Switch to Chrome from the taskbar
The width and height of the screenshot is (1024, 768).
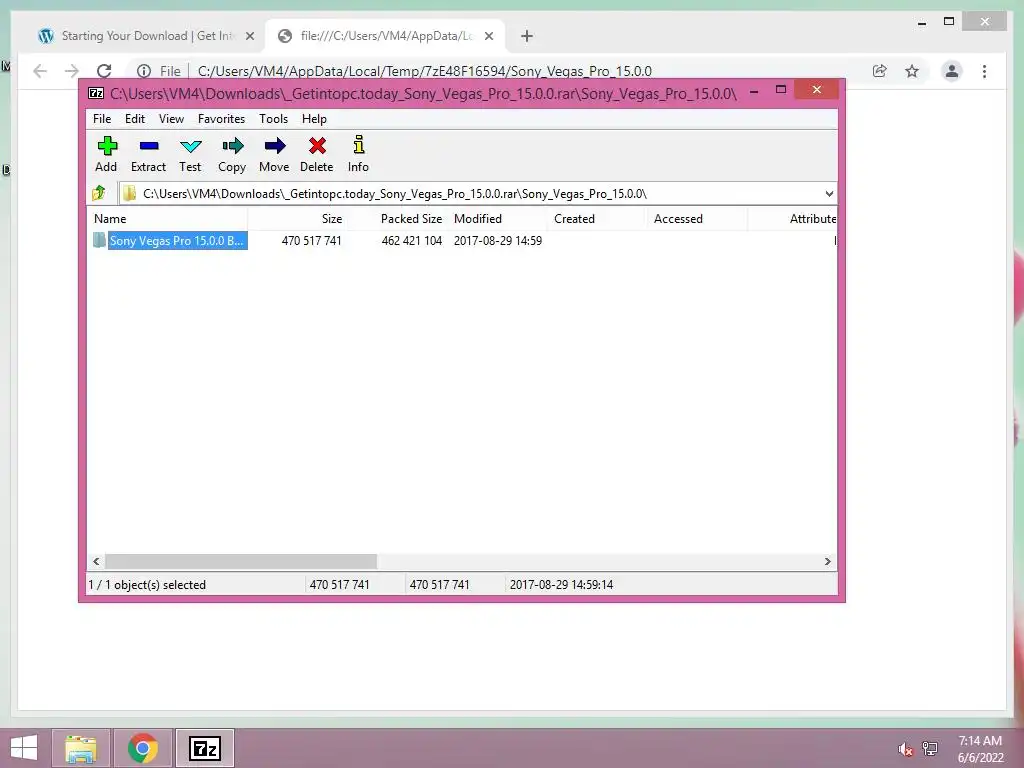point(143,748)
